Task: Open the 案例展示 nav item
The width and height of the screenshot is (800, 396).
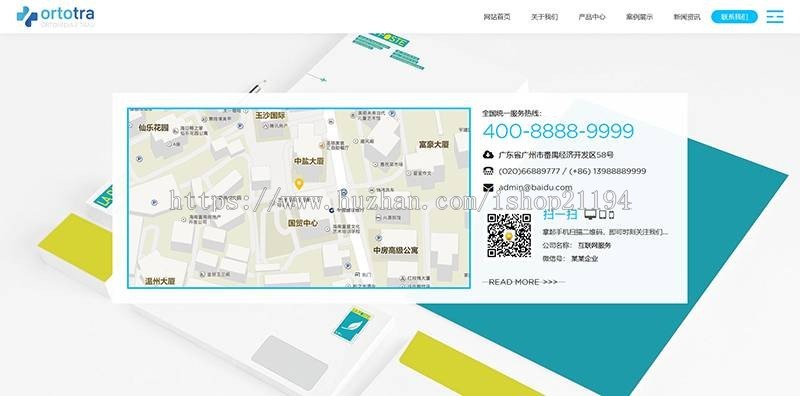Action: click(x=639, y=17)
